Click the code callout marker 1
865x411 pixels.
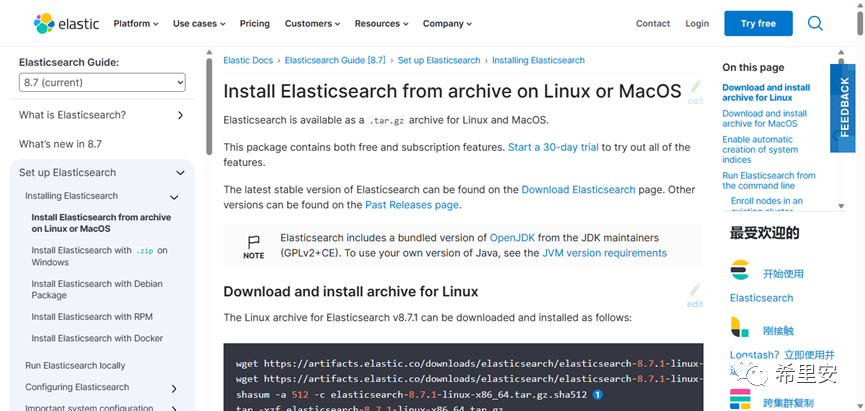click(597, 394)
